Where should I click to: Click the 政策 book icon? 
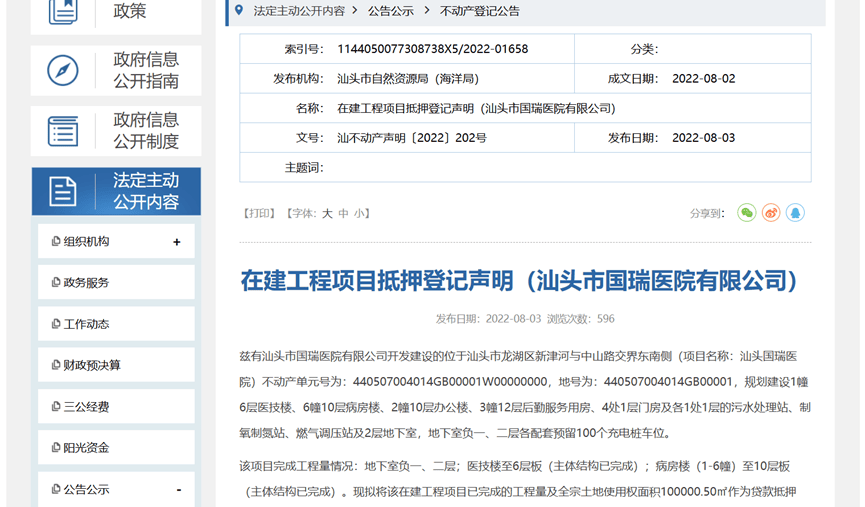63,11
